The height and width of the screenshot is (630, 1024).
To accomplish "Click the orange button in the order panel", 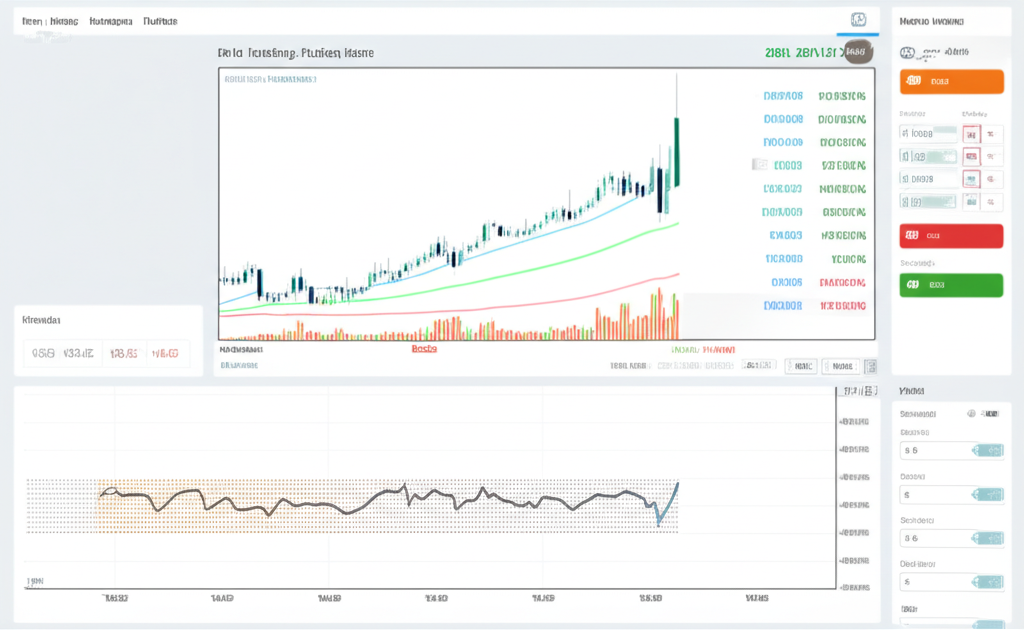I will coord(951,82).
